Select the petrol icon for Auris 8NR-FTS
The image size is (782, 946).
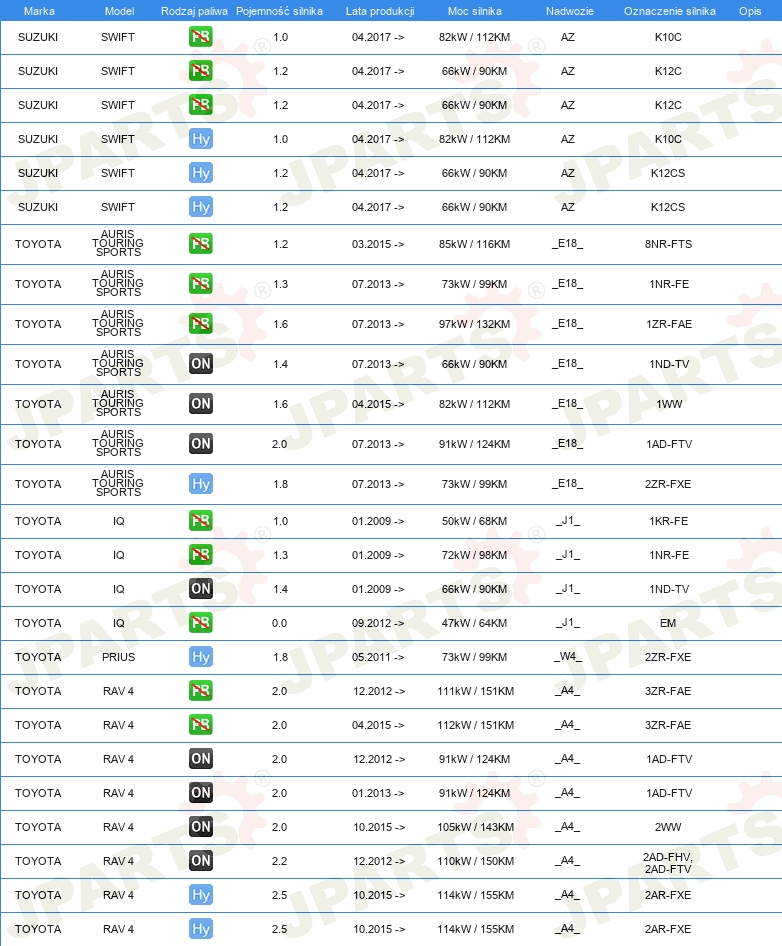click(200, 244)
